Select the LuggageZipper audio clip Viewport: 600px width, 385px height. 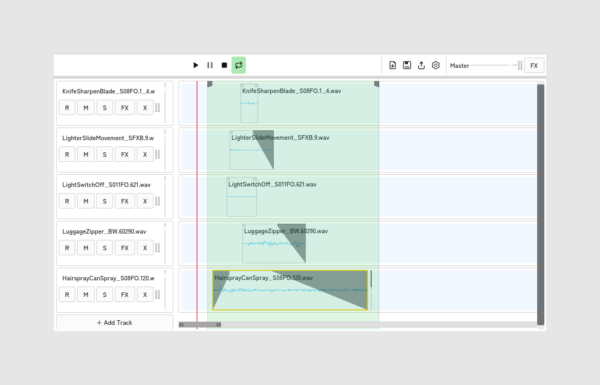click(x=274, y=243)
